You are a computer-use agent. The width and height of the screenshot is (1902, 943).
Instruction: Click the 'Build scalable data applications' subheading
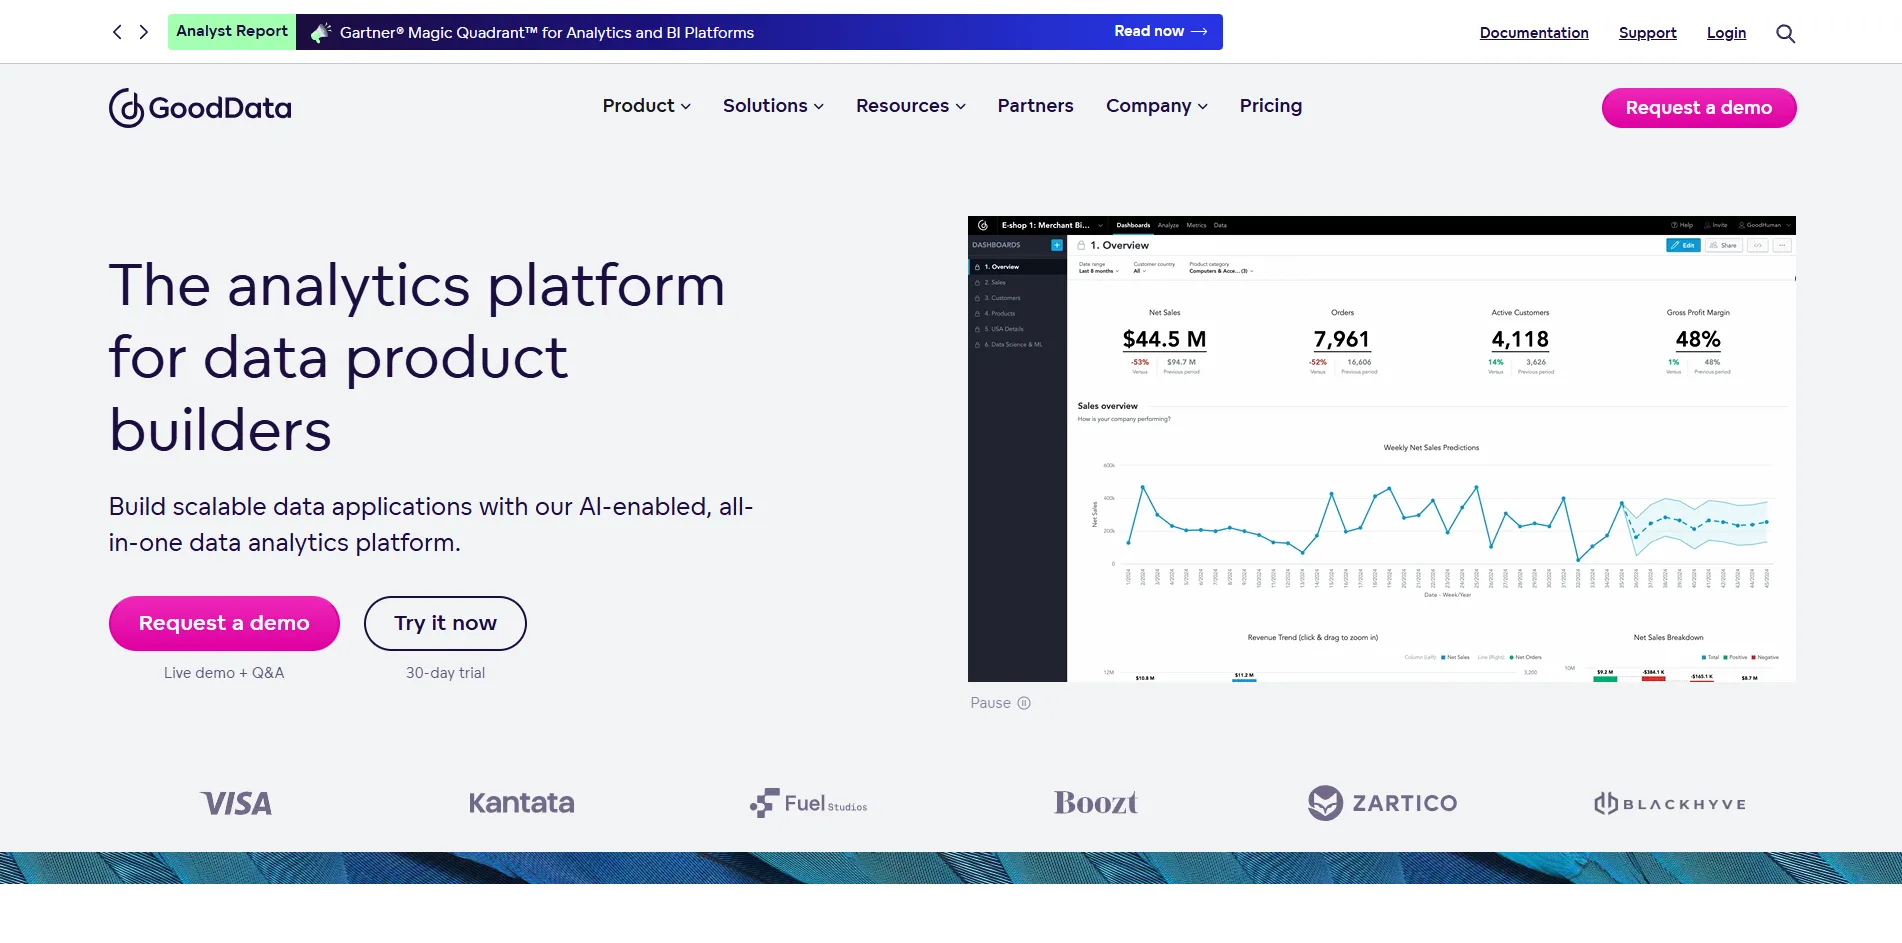click(x=431, y=525)
